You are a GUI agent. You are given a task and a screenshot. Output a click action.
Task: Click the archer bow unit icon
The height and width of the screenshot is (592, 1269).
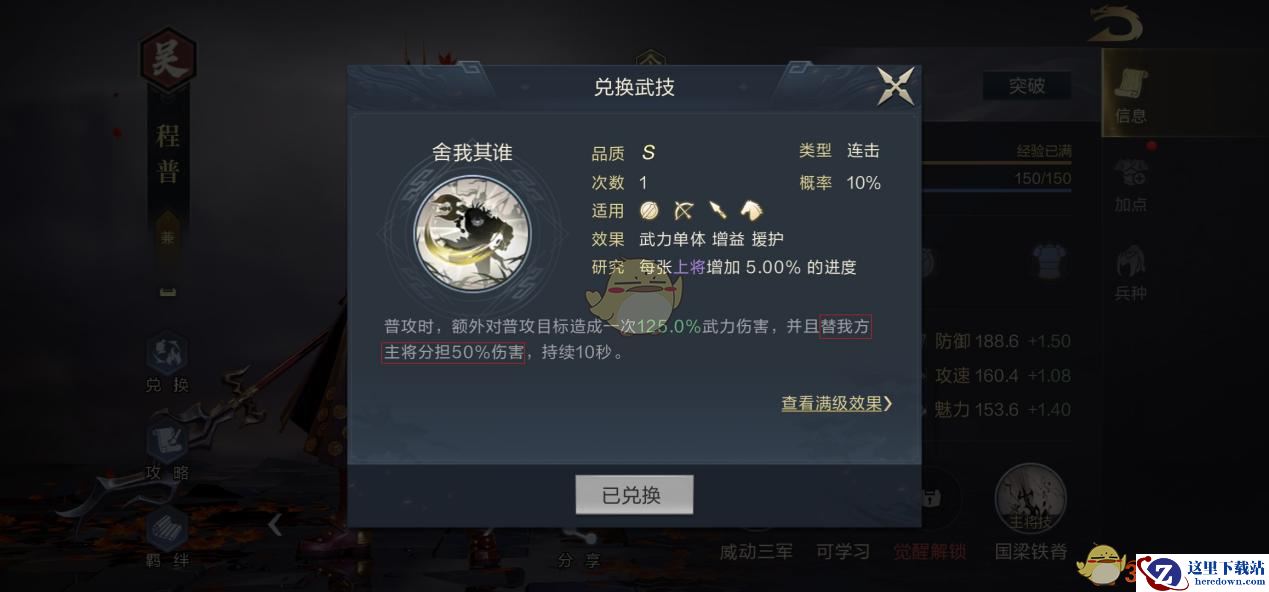684,210
